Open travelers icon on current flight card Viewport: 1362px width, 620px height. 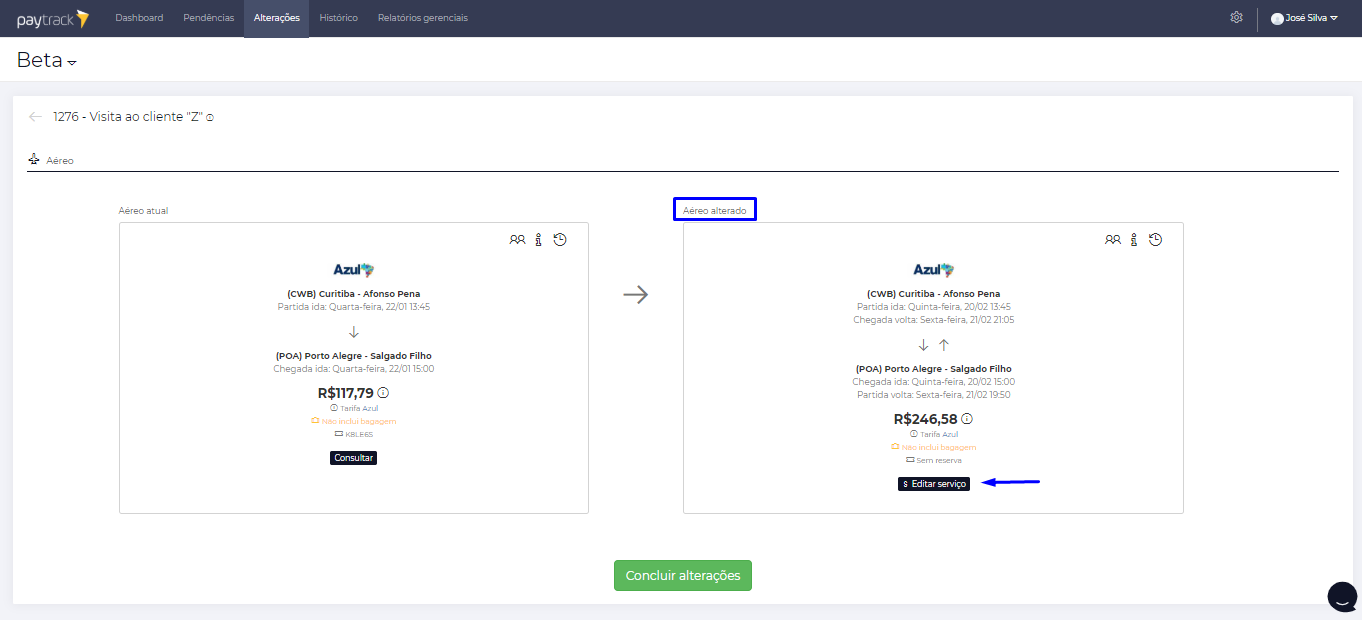click(x=517, y=240)
